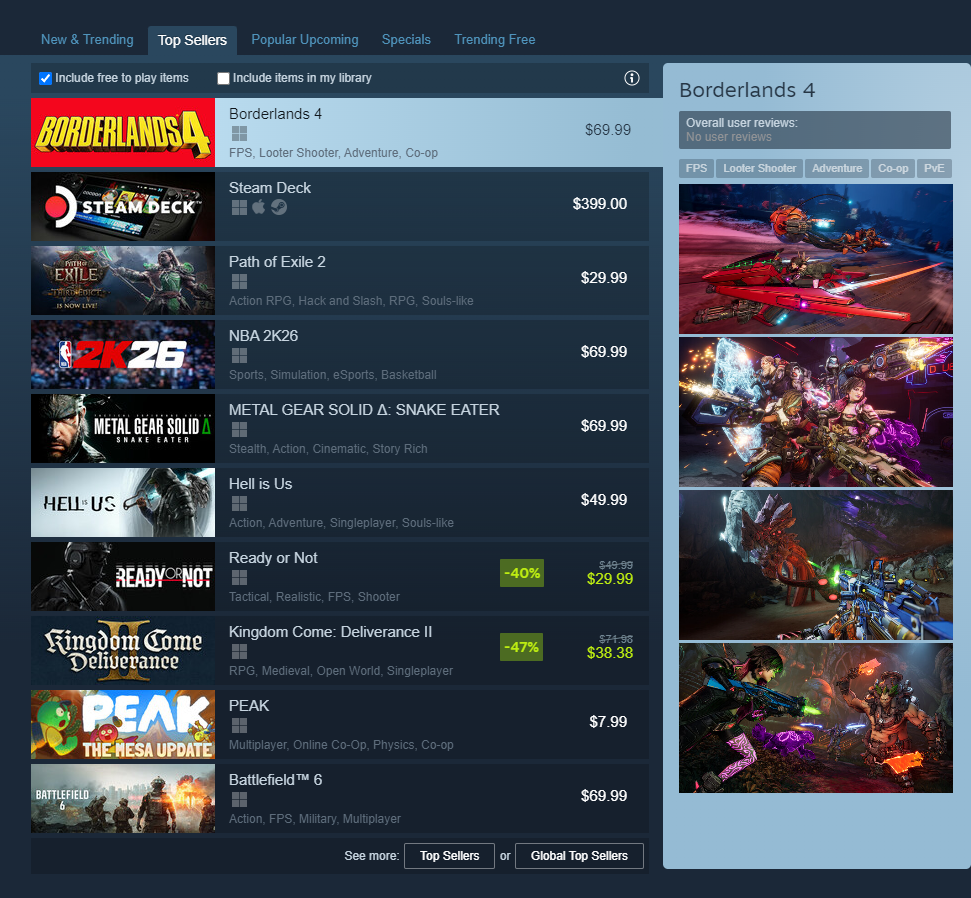This screenshot has width=971, height=898.
Task: Click the PvE tag in side panel
Action: [x=934, y=168]
